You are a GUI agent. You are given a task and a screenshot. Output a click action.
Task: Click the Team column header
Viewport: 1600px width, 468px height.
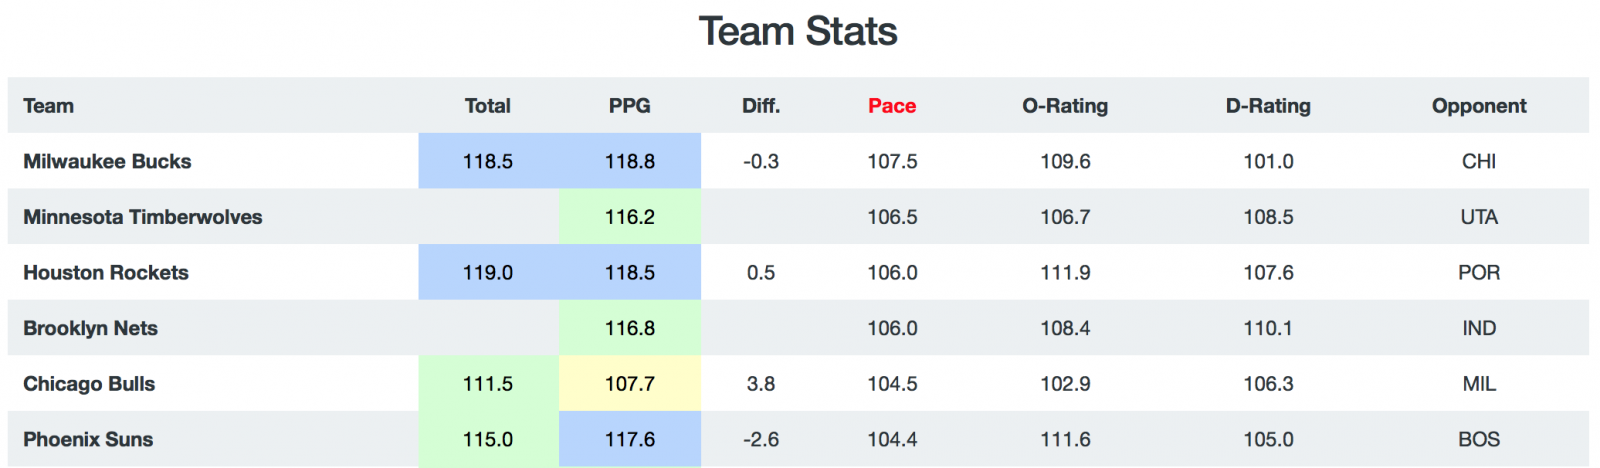click(x=49, y=106)
